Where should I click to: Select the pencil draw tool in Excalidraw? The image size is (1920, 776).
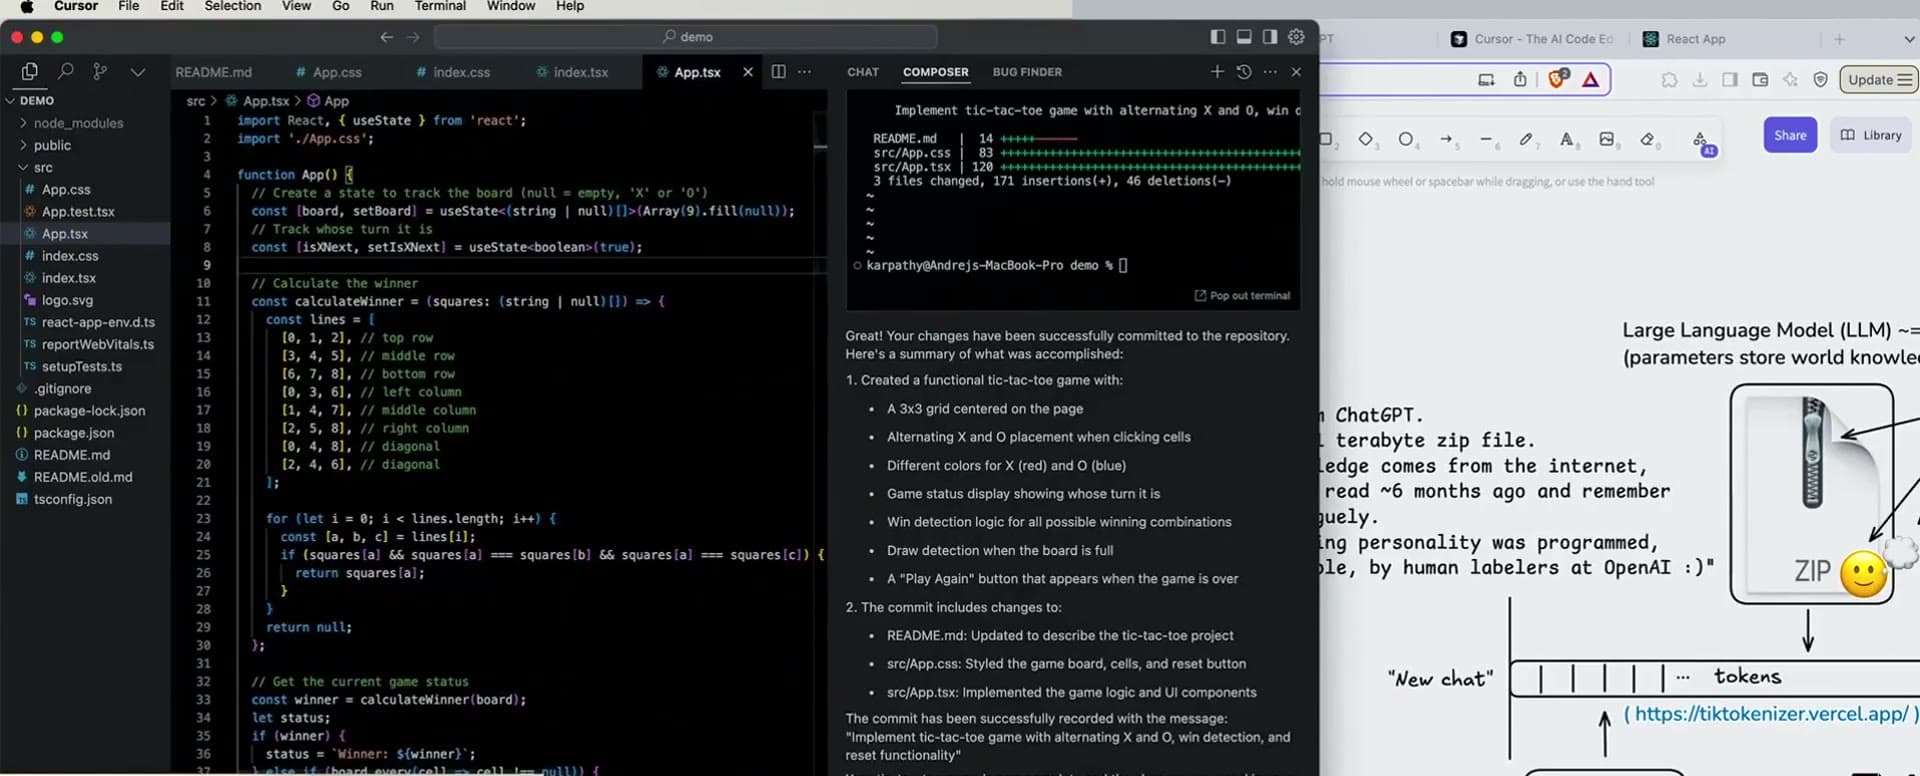pyautogui.click(x=1527, y=139)
